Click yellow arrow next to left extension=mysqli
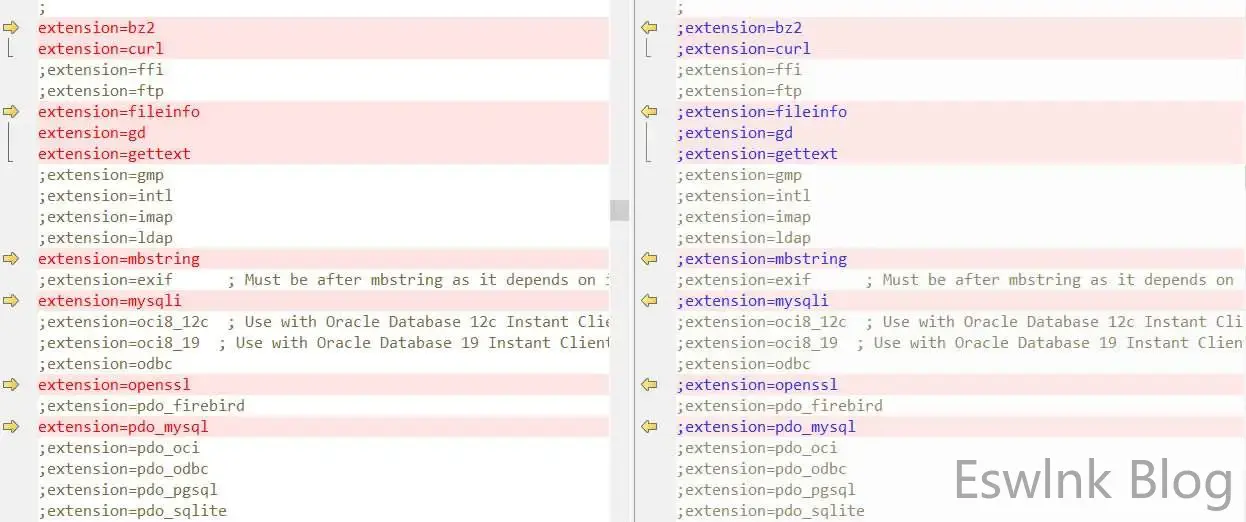 pyautogui.click(x=11, y=301)
